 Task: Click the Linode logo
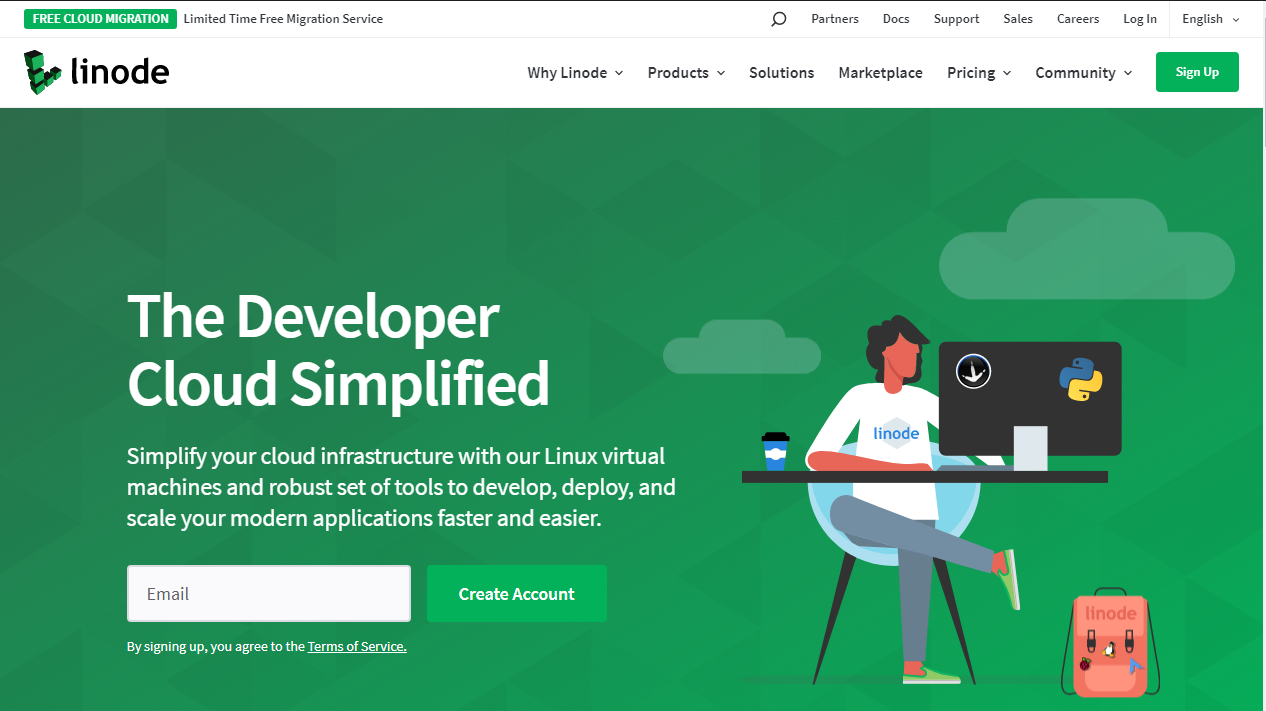97,72
